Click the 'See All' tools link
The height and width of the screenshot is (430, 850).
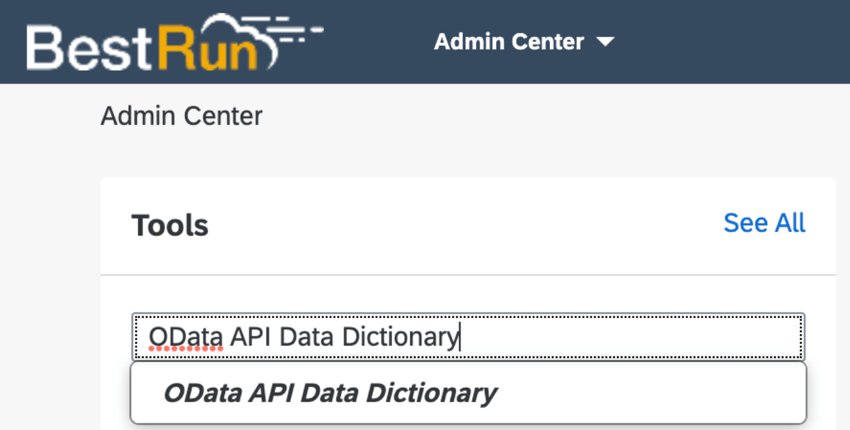764,223
